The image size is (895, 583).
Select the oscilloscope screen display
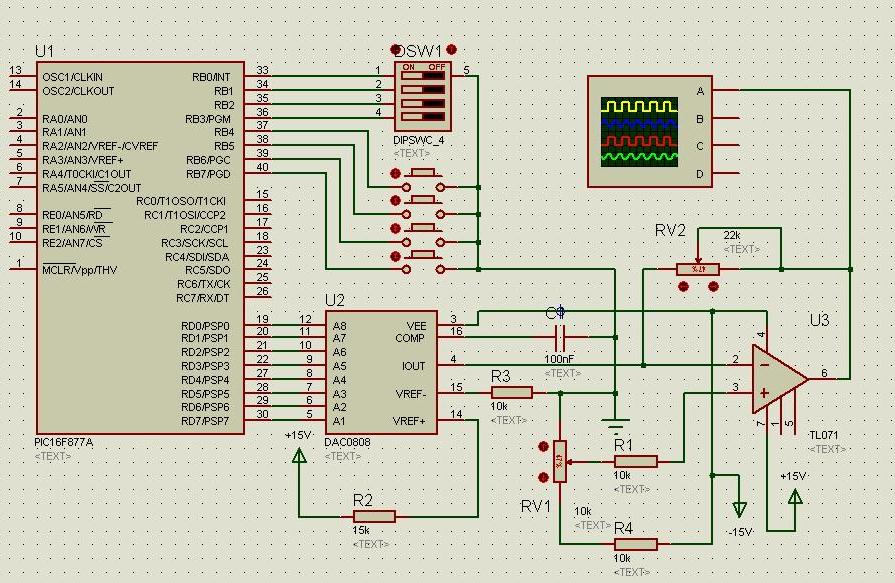click(x=639, y=132)
